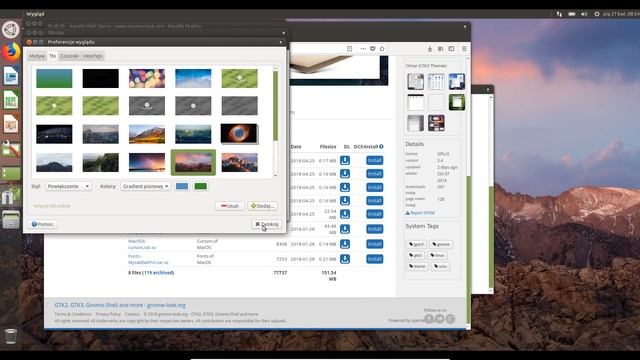Screen dimensions: 640x360
Task: Download the 0.21 MB fonts file
Action: pyautogui.click(x=345, y=259)
